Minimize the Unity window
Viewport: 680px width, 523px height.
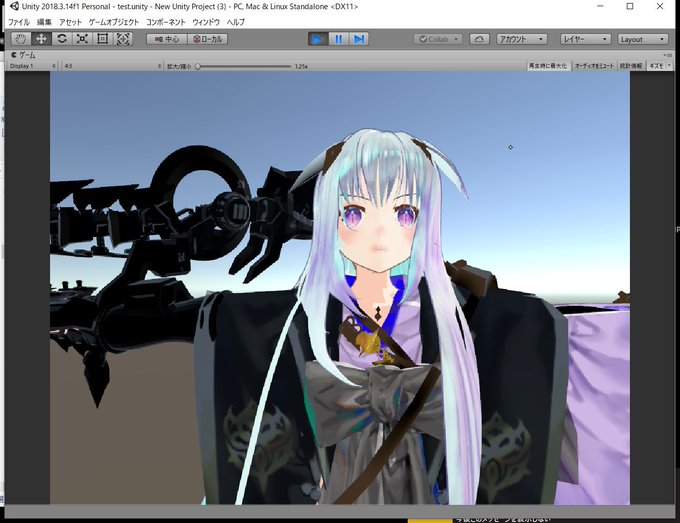[x=600, y=7]
